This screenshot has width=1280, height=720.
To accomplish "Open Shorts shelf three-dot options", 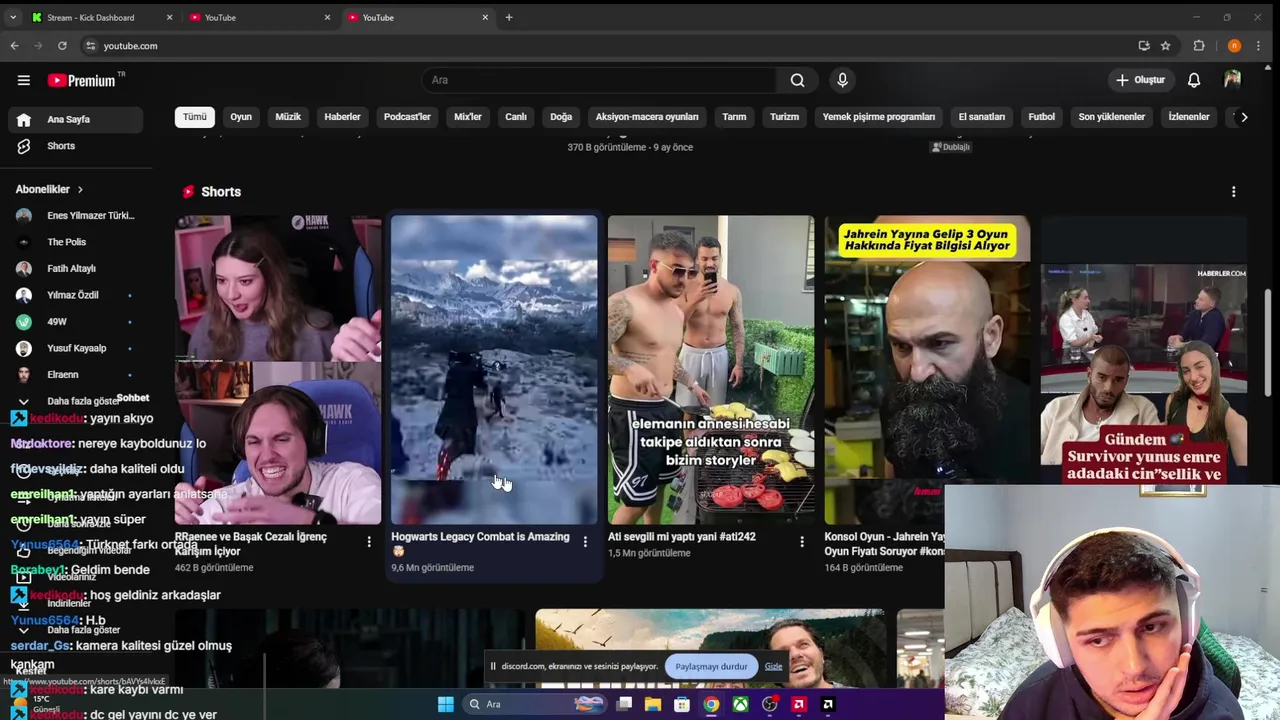I will click(1233, 192).
